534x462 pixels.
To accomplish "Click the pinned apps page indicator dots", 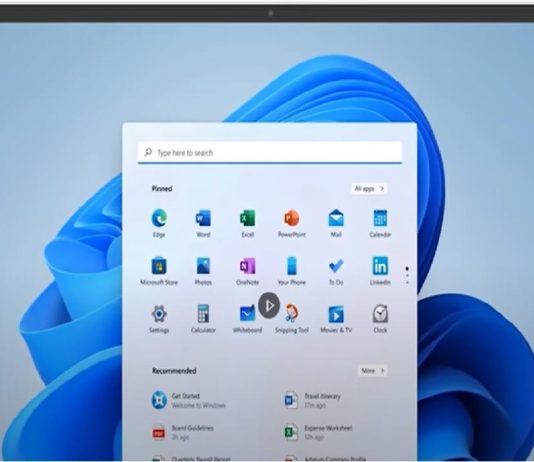I will pos(407,275).
